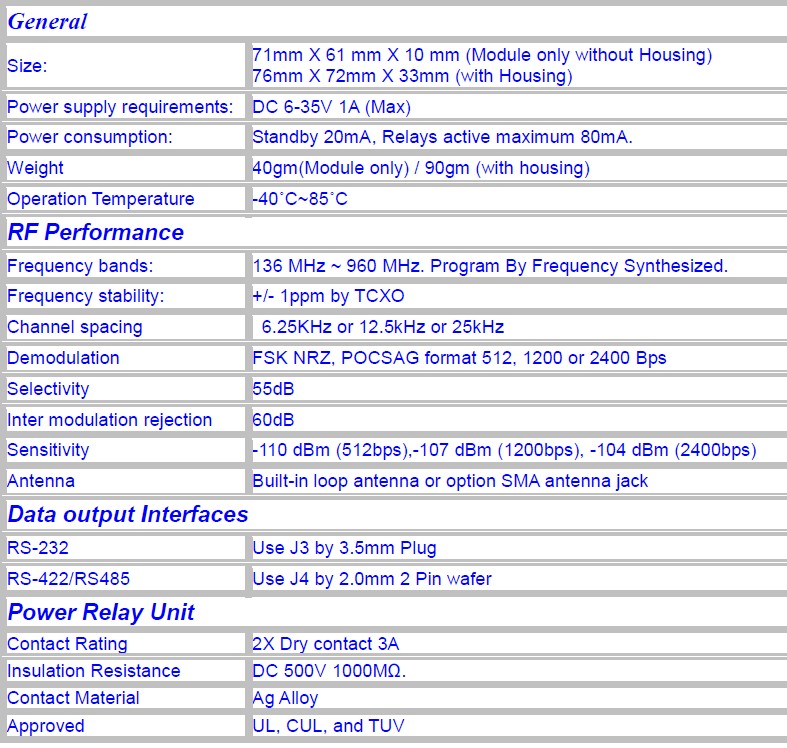
Task: Select 'Standby 20mA, Relays active maximum 80mA.' value
Action: 442,137
